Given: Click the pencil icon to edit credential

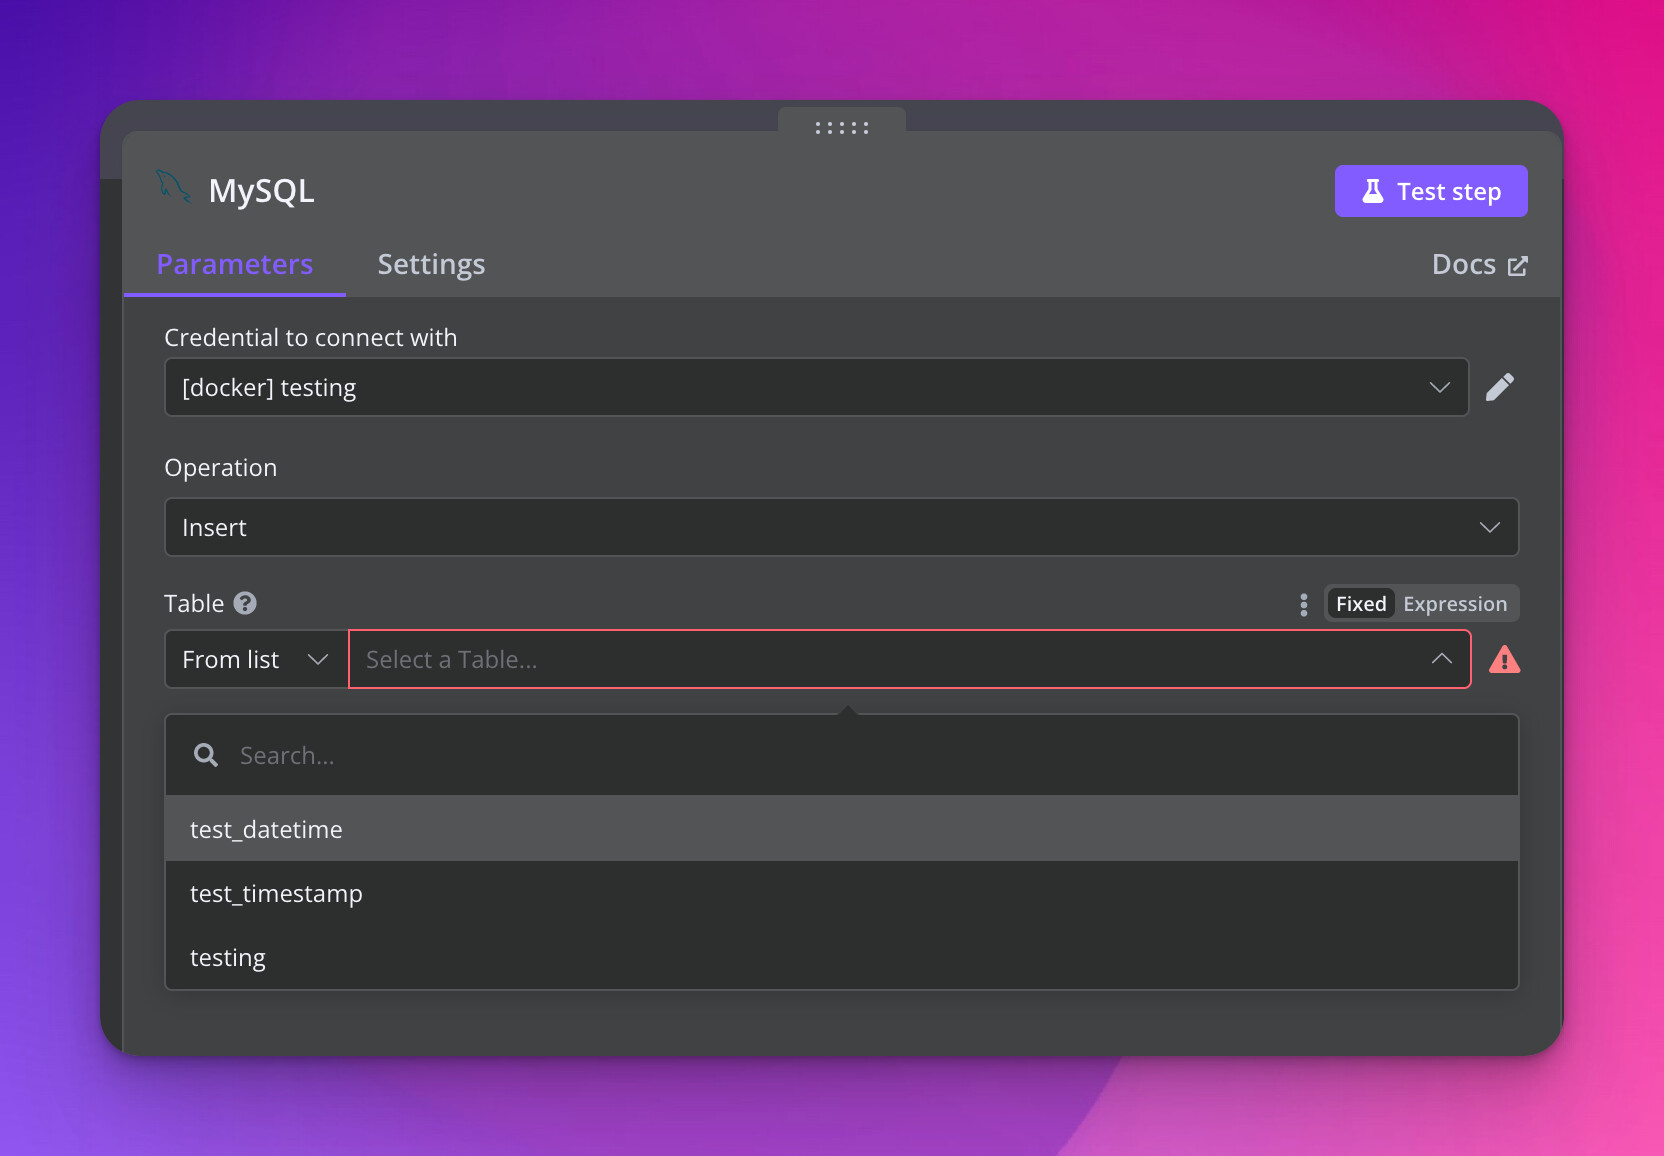Looking at the screenshot, I should click(x=1500, y=387).
